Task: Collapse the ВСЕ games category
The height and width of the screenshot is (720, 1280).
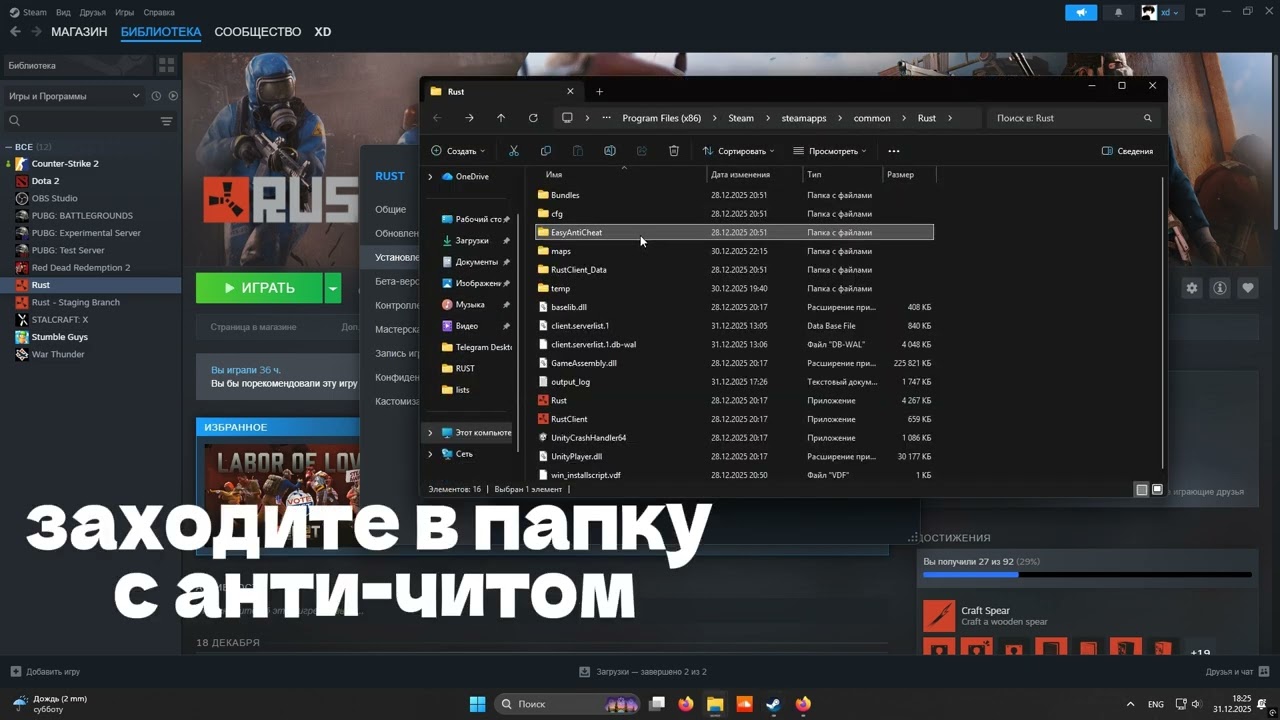Action: [x=8, y=147]
